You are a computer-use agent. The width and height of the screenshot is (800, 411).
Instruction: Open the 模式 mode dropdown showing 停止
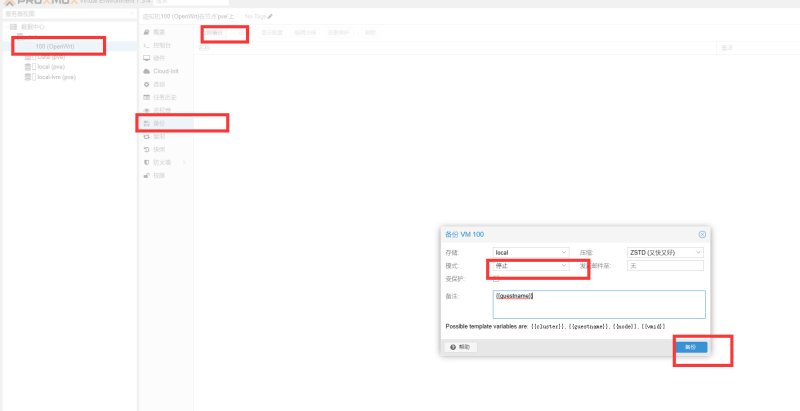(531, 266)
